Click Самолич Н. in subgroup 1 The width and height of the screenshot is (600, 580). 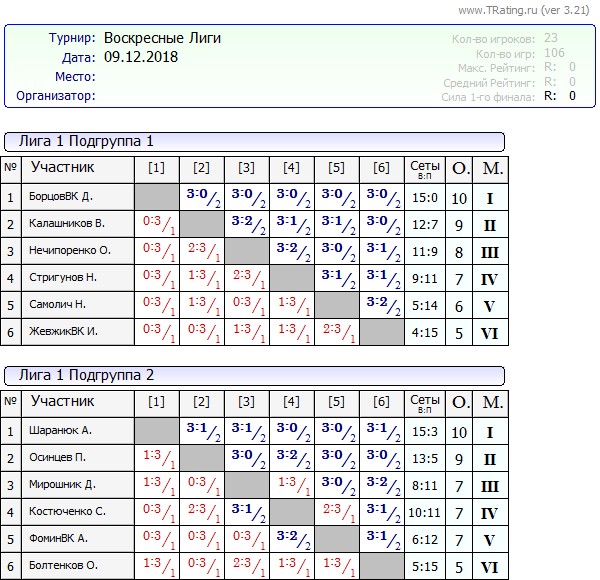click(58, 305)
